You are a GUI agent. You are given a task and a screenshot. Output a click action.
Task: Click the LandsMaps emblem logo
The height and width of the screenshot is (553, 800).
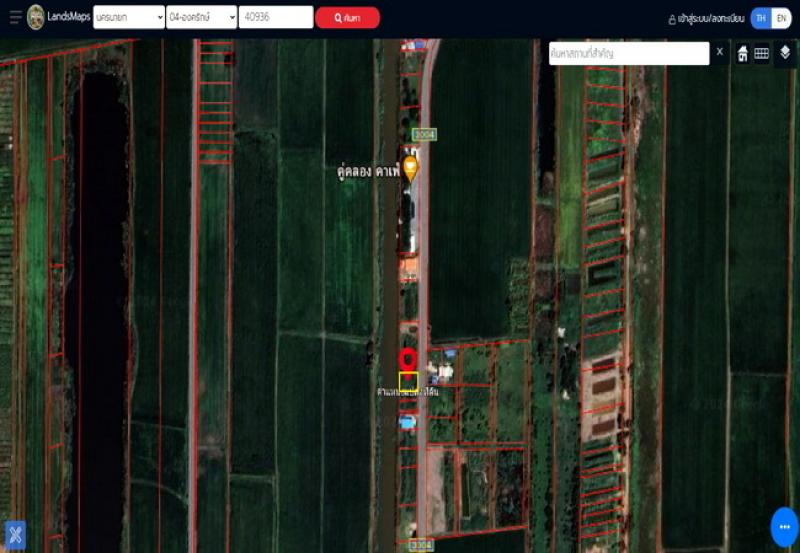pyautogui.click(x=36, y=17)
